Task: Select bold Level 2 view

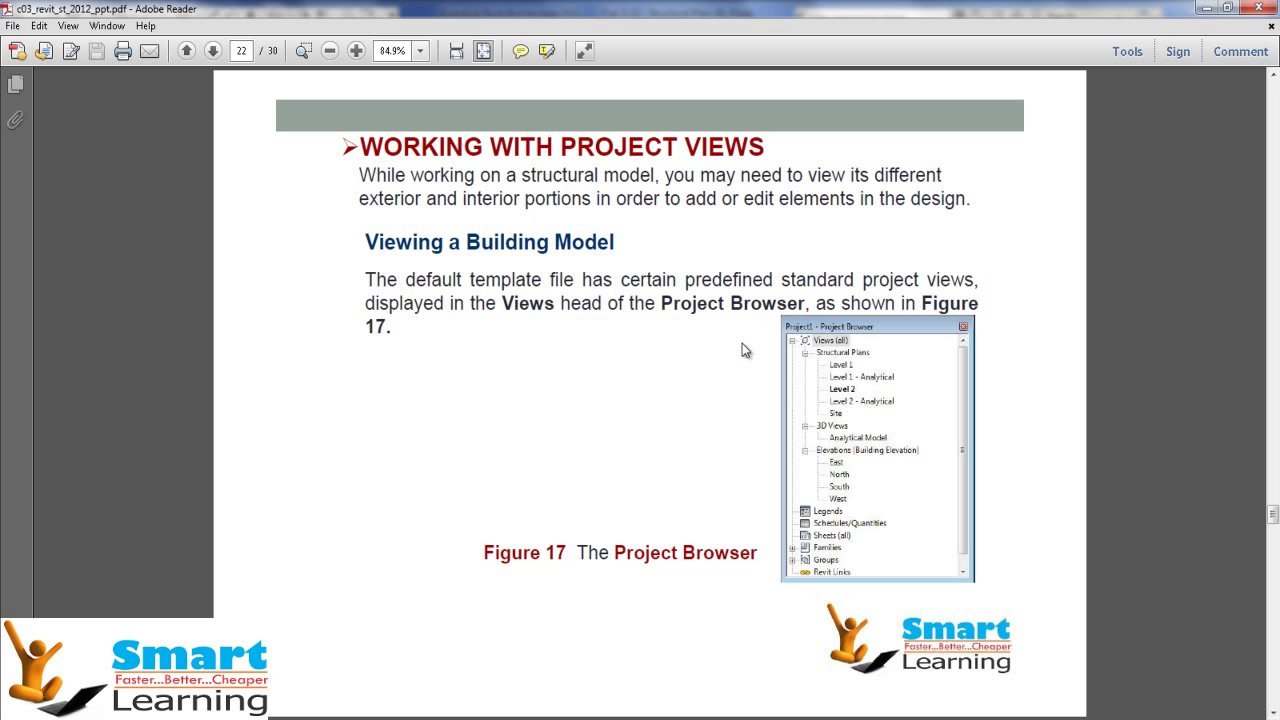Action: [842, 389]
